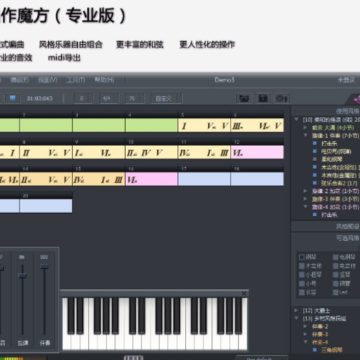Enable the greyed 柔和钢琴 track
Screen dimensions: 360x360
coord(315,159)
